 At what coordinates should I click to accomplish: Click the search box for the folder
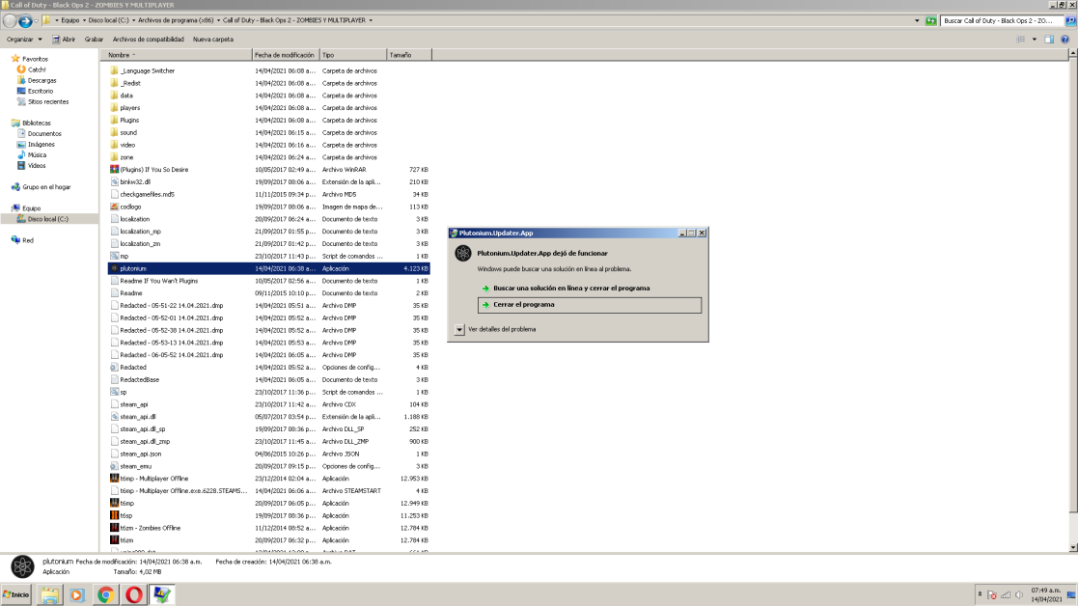1000,20
